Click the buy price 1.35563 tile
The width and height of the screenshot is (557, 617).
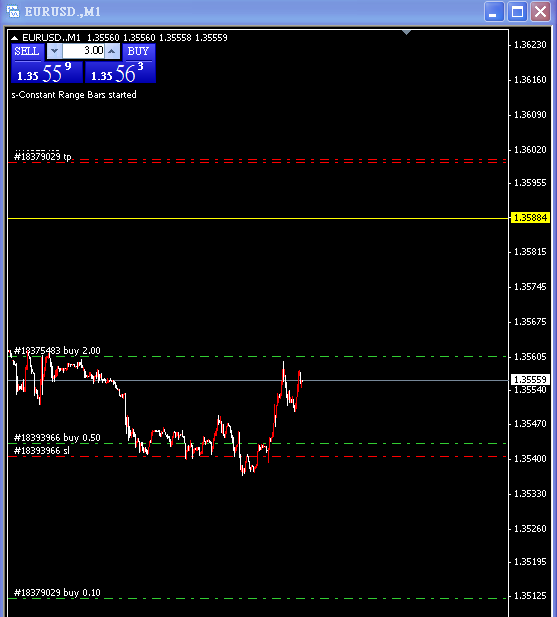click(120, 72)
